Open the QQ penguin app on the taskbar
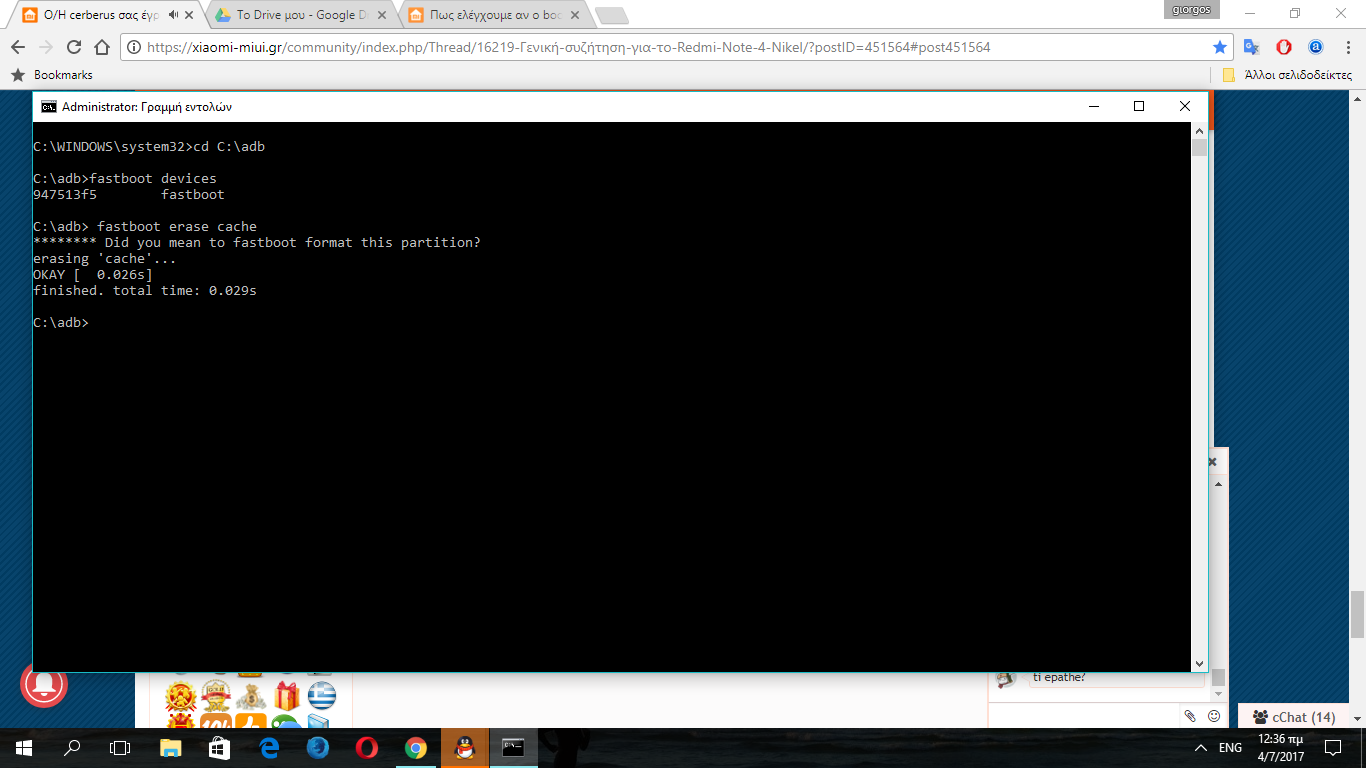 coord(465,747)
